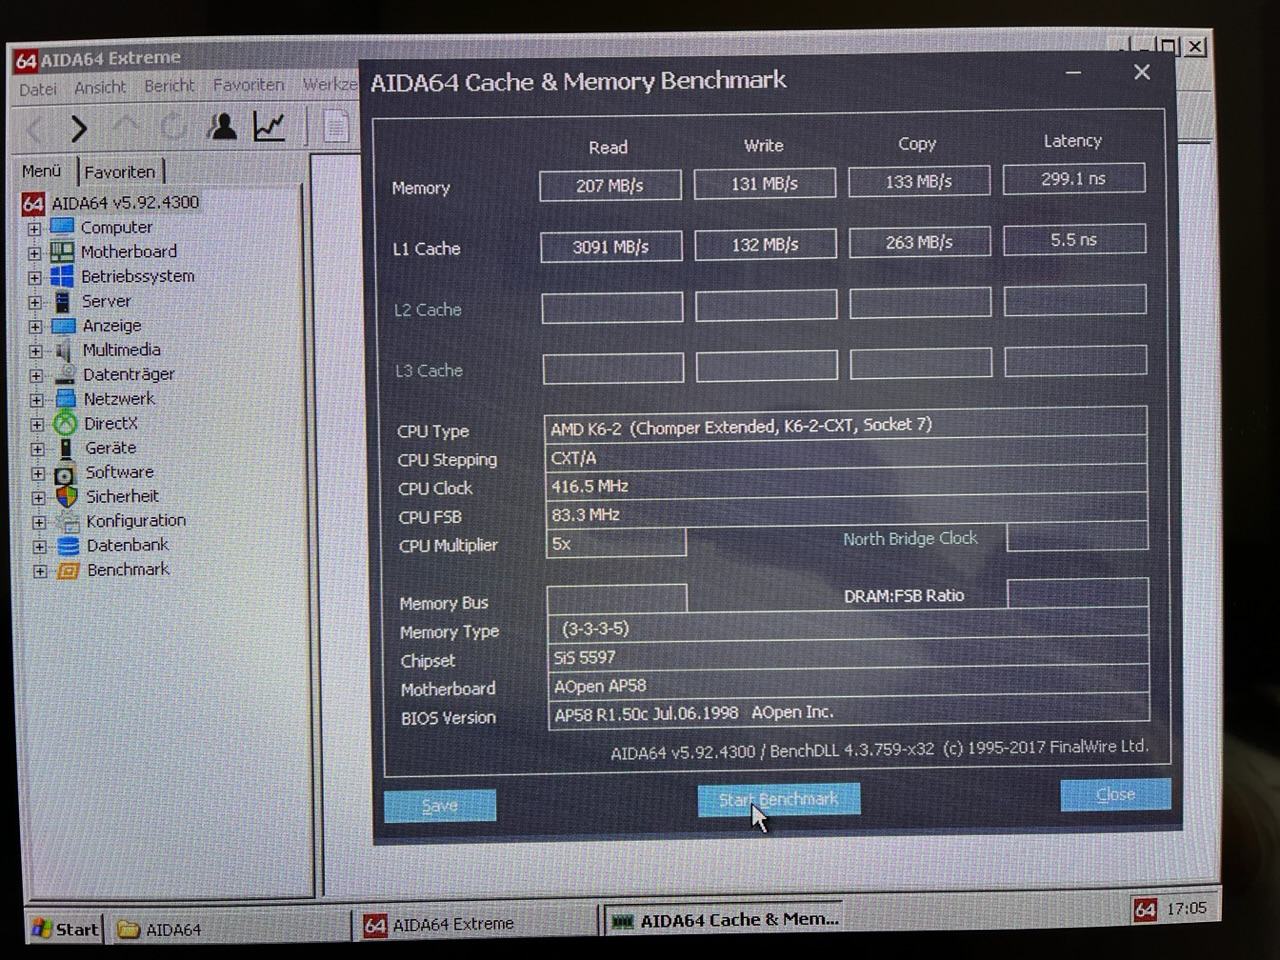Switch to the Favoriten sidebar tab
This screenshot has height=960, width=1280.
pos(120,172)
